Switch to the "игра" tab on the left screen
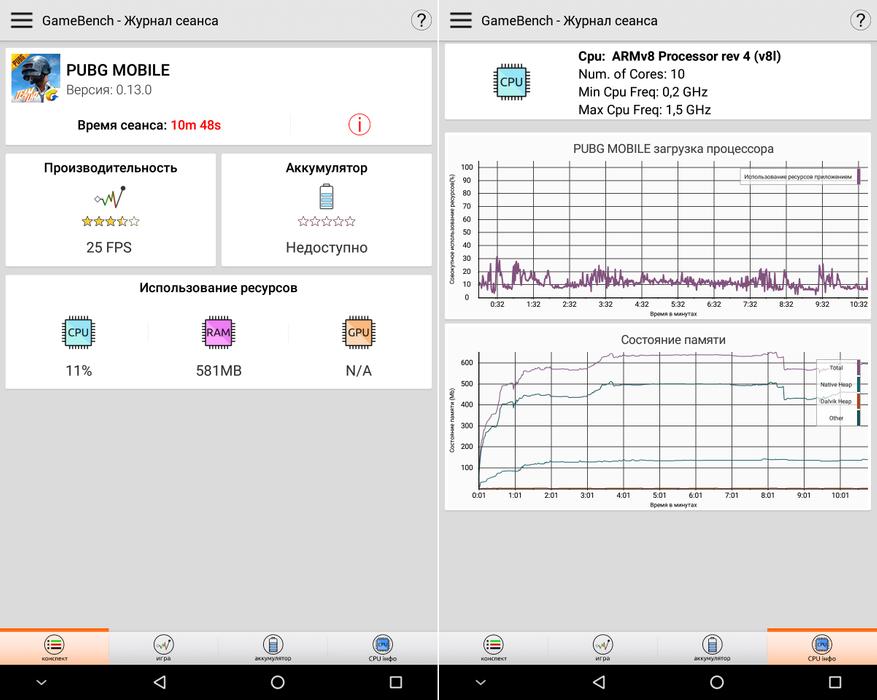The image size is (877, 700). (163, 648)
